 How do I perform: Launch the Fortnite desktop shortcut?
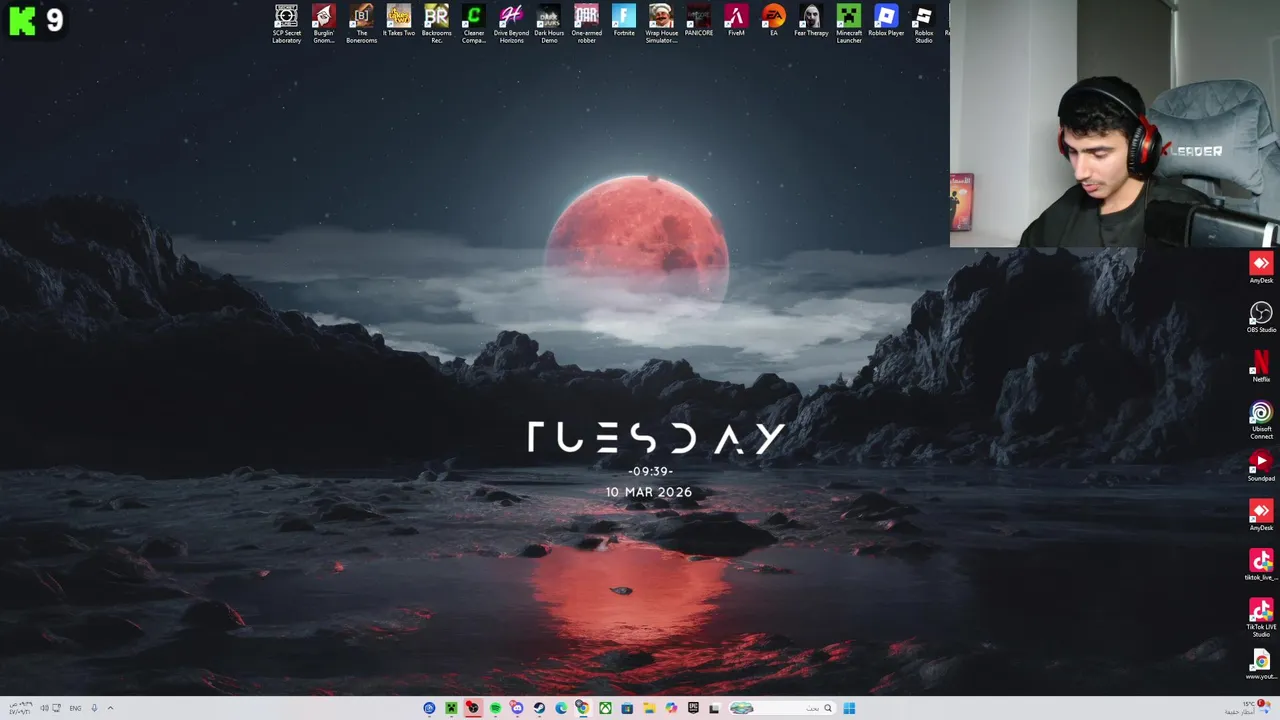tap(624, 21)
